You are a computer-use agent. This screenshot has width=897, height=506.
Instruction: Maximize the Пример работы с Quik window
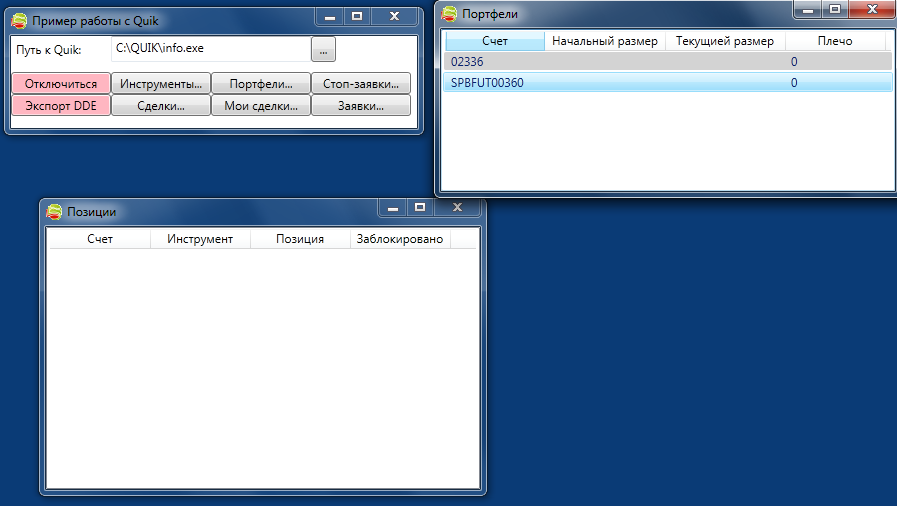coord(357,17)
